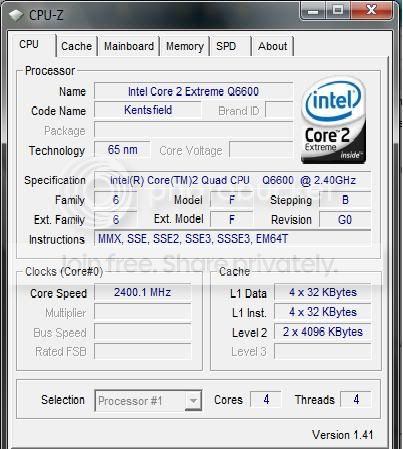Click the Version 1.41 text

point(342,435)
